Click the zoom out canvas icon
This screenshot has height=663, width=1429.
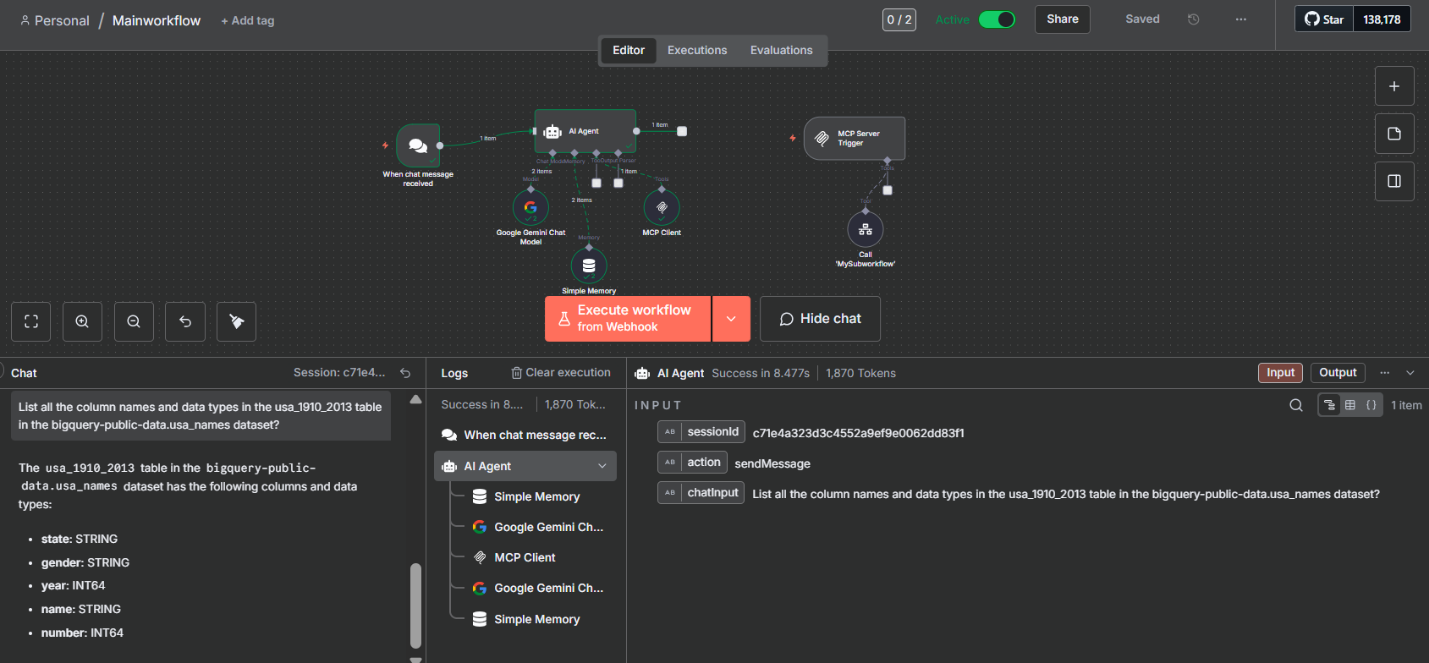[x=133, y=321]
